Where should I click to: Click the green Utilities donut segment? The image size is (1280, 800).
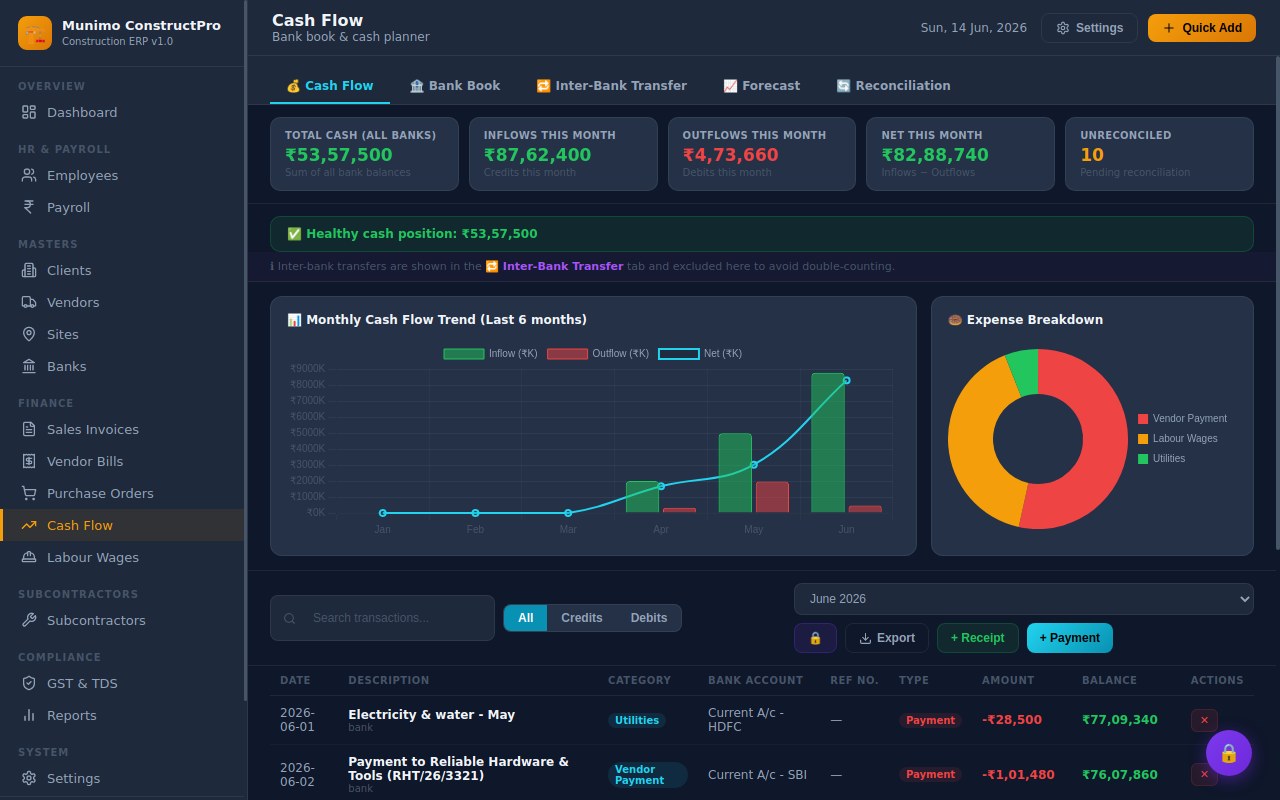pyautogui.click(x=1024, y=371)
